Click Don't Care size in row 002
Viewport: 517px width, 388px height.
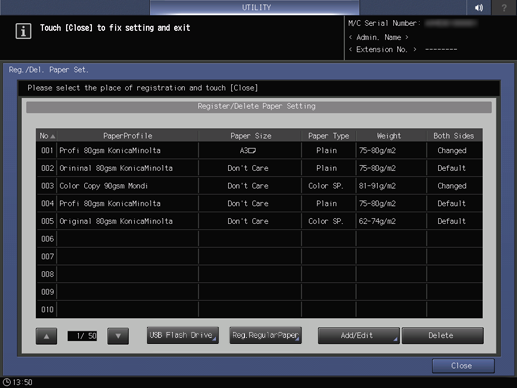248,168
